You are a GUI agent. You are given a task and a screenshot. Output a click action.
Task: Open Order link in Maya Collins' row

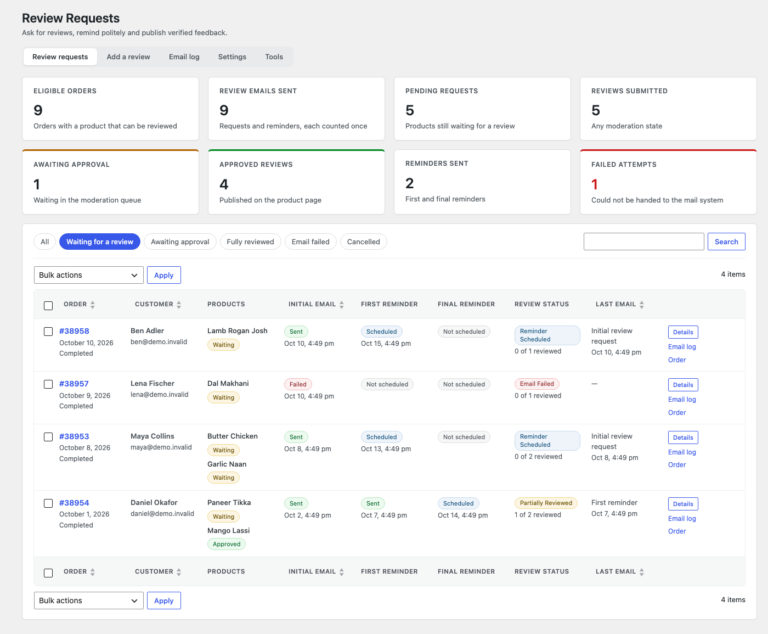(x=677, y=465)
